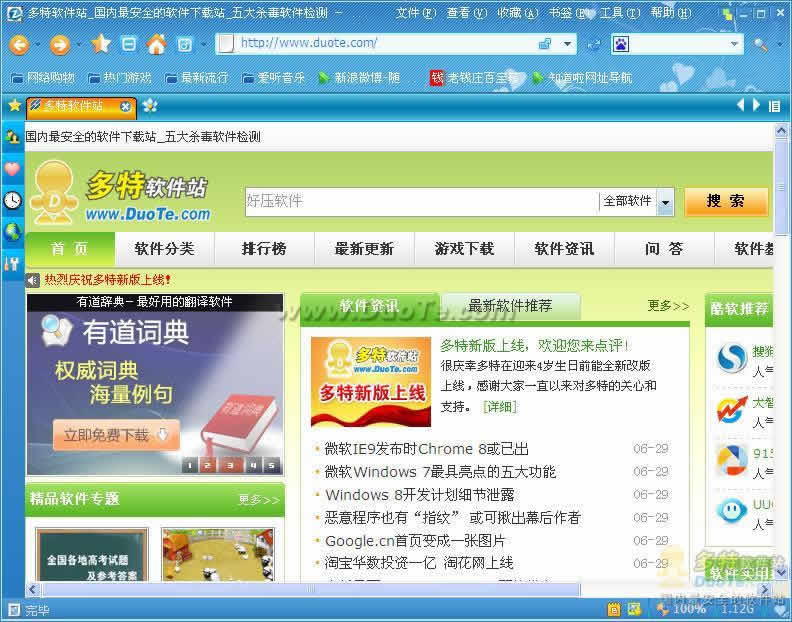
Task: Select banner slide number 3
Action: (x=230, y=465)
